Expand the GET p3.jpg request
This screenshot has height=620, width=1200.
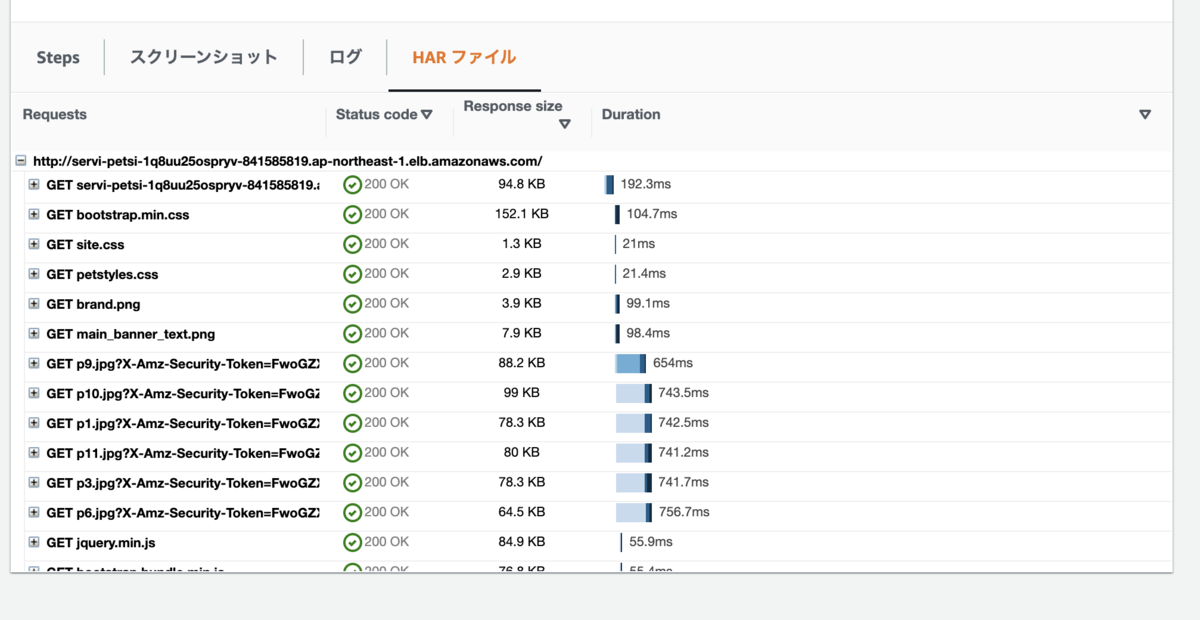(x=34, y=483)
